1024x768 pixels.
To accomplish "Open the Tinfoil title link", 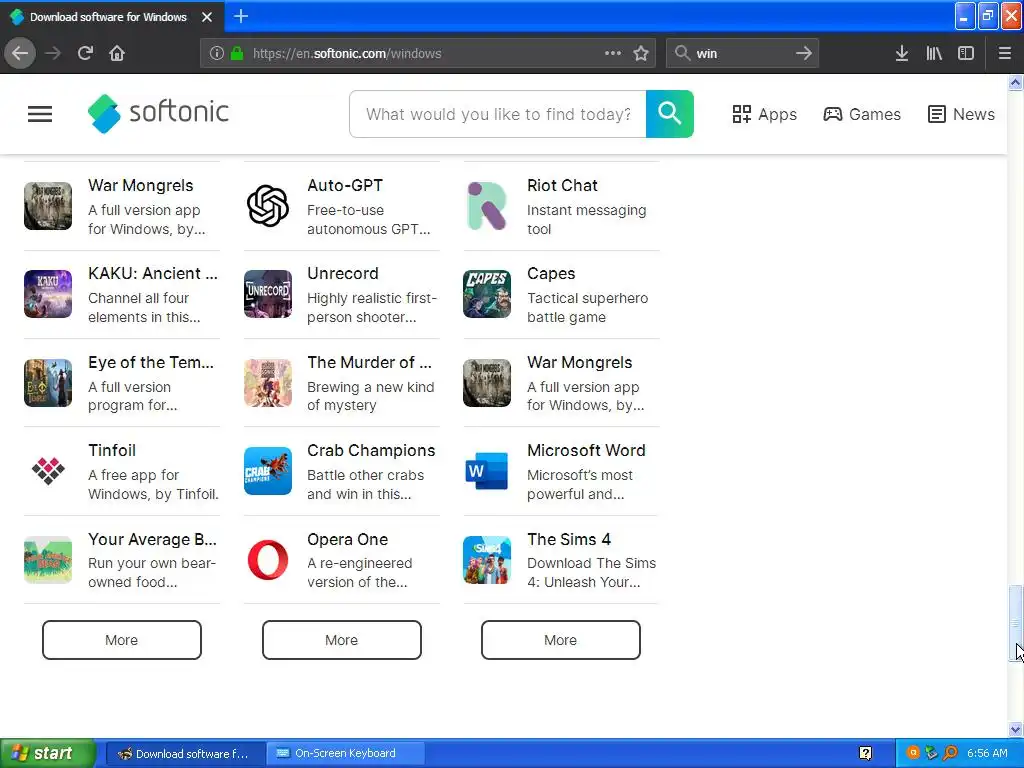I will coord(112,451).
